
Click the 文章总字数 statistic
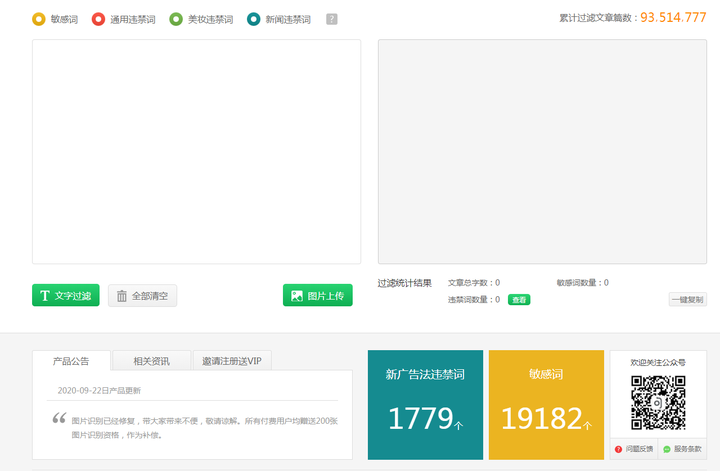(474, 283)
